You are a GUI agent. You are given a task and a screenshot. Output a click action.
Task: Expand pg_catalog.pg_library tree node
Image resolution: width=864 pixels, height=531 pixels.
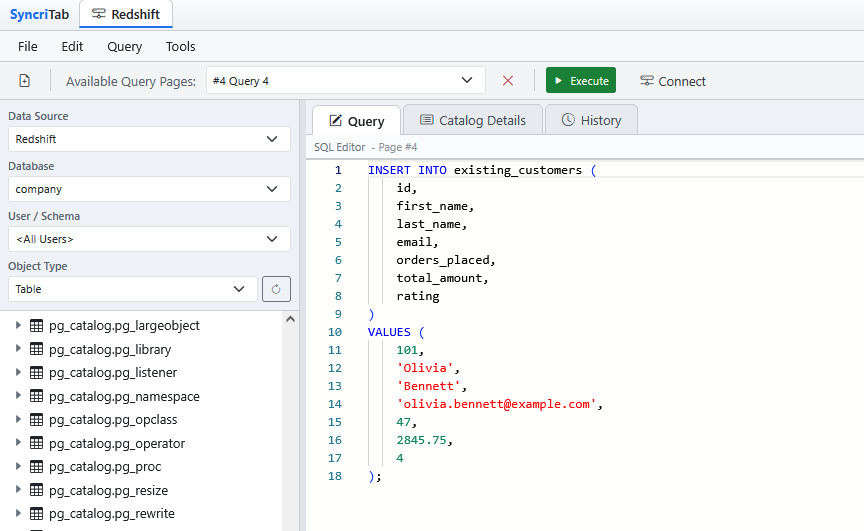[x=18, y=349]
